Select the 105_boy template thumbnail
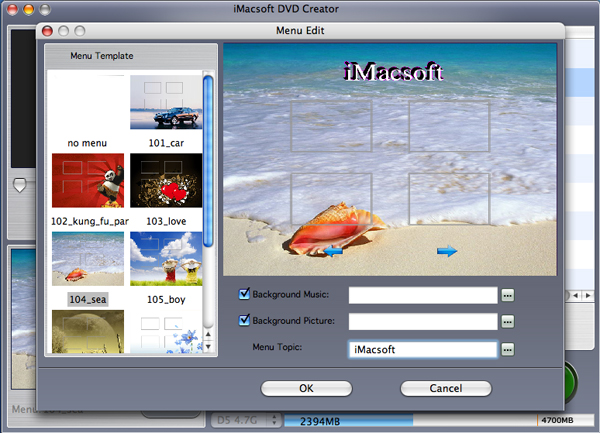600x433 pixels. [x=166, y=259]
